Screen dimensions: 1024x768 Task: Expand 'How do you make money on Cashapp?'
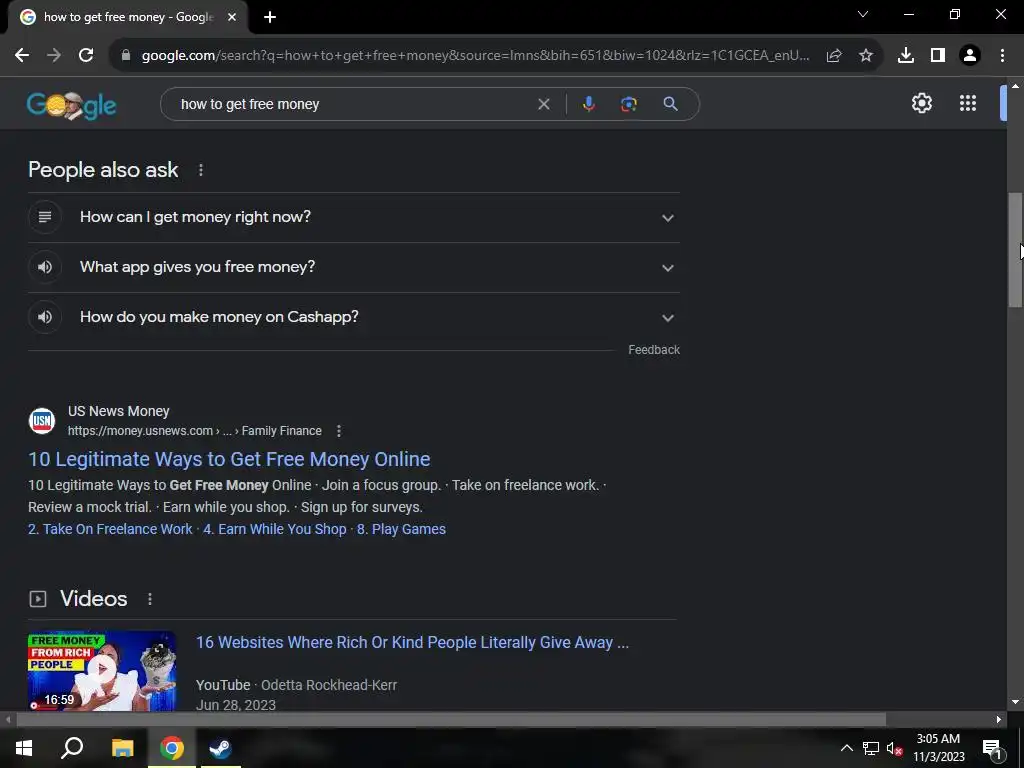(x=353, y=317)
